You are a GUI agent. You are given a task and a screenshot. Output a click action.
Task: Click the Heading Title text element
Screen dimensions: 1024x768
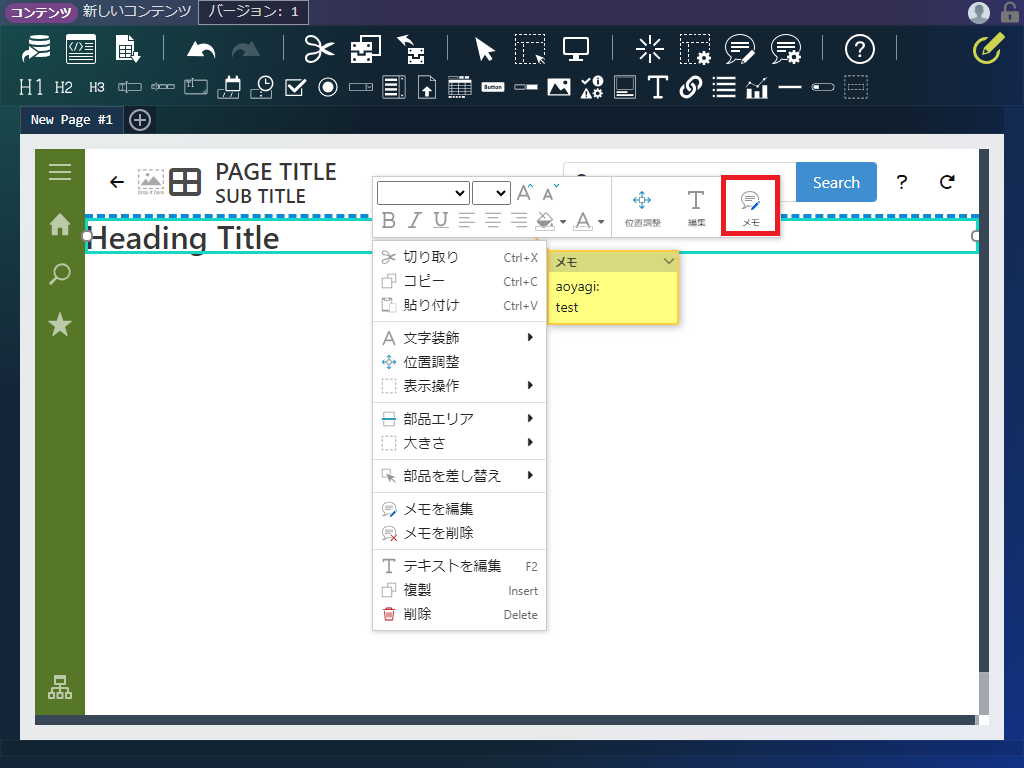pos(185,238)
